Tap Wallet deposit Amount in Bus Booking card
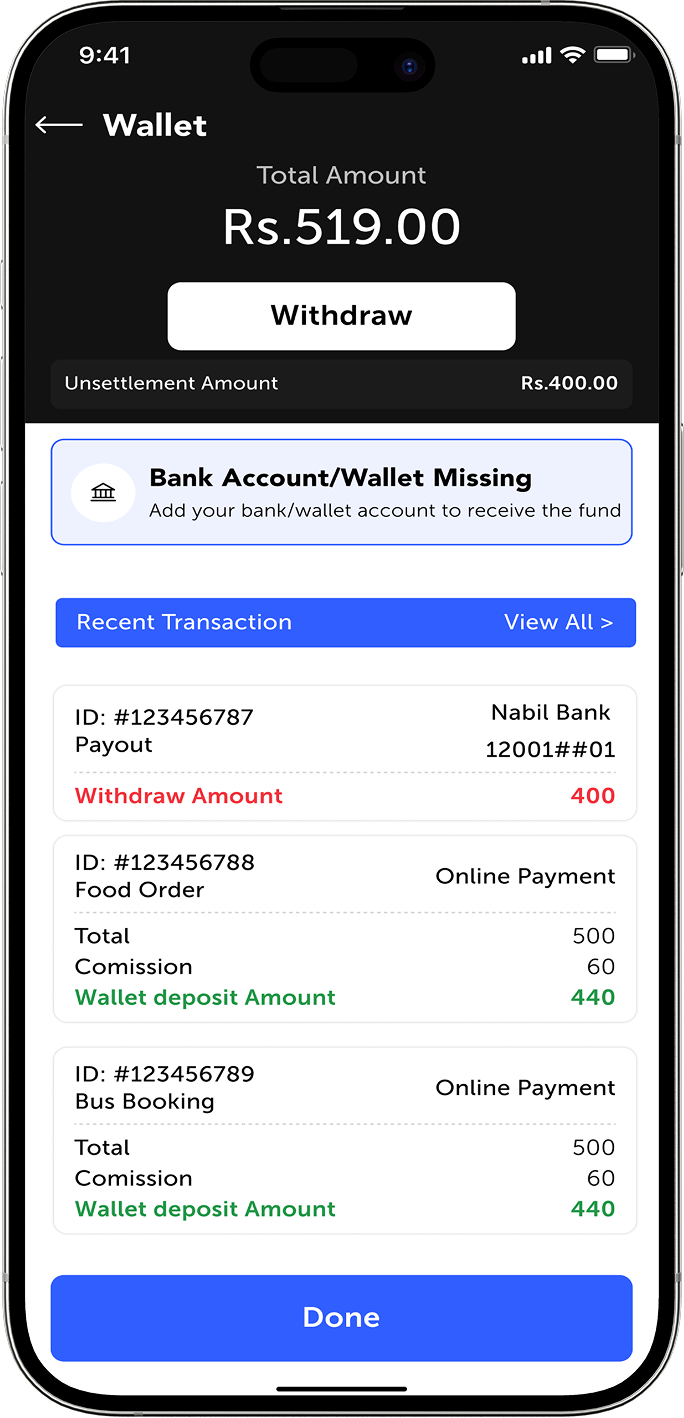Image resolution: width=684 pixels, height=1418 pixels. pyautogui.click(x=205, y=1209)
